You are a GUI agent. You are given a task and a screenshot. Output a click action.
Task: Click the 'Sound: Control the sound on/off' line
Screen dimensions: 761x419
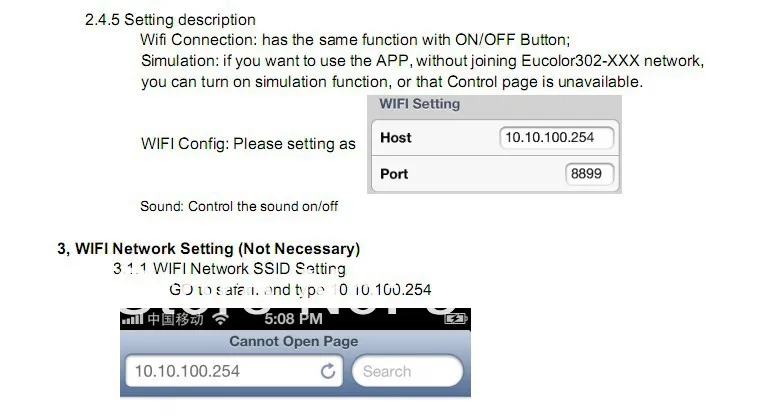coord(239,206)
